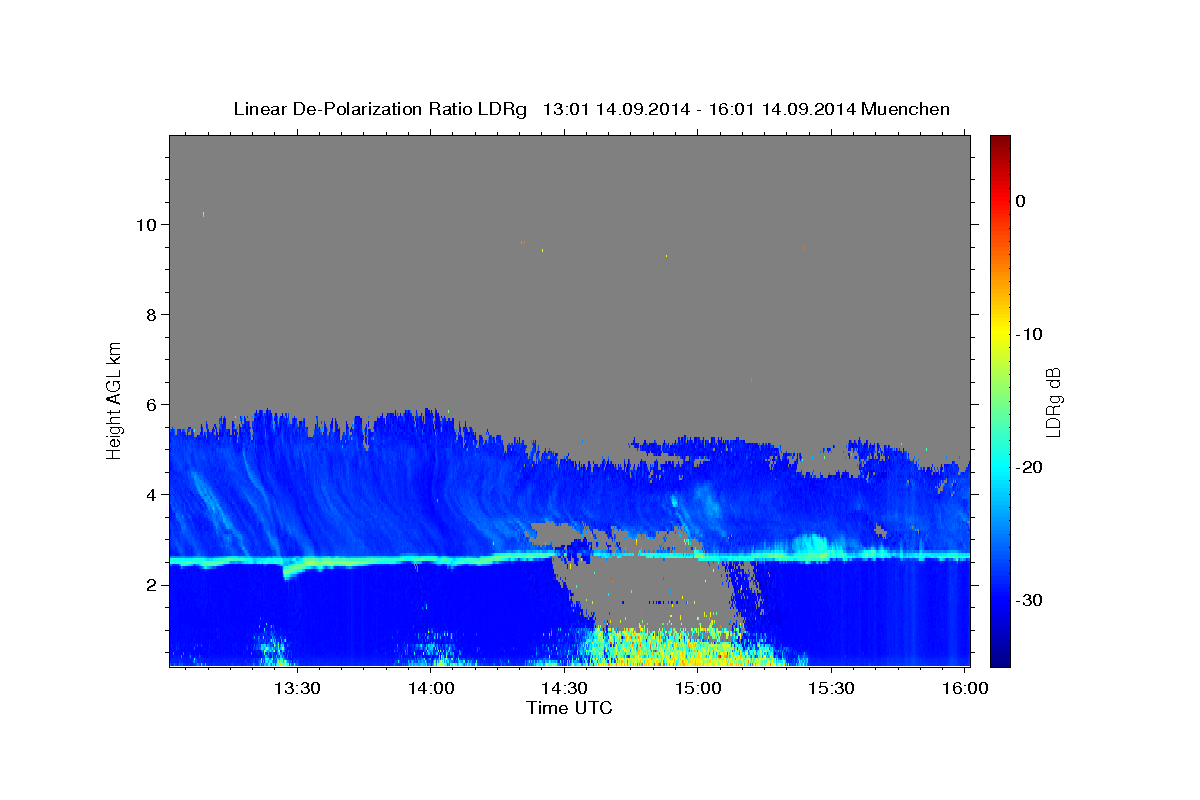
Task: Click the height axis label 2
Action: click(x=150, y=584)
